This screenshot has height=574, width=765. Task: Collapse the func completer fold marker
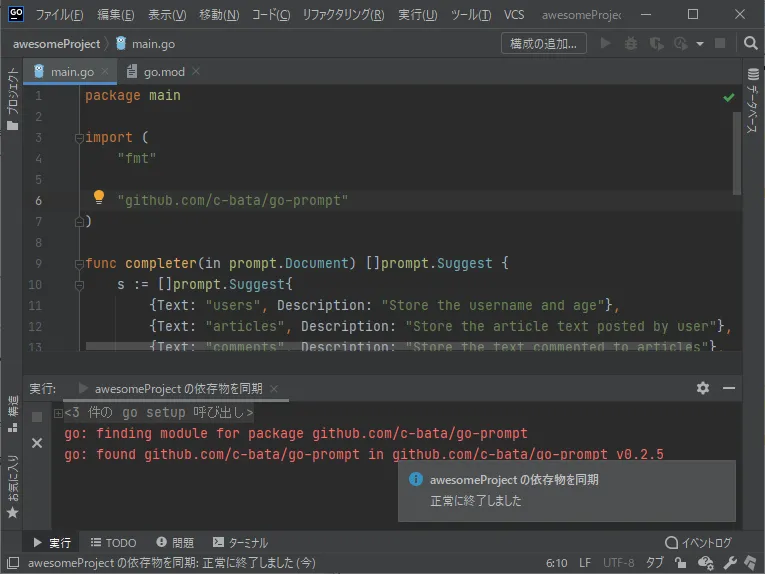tap(79, 264)
